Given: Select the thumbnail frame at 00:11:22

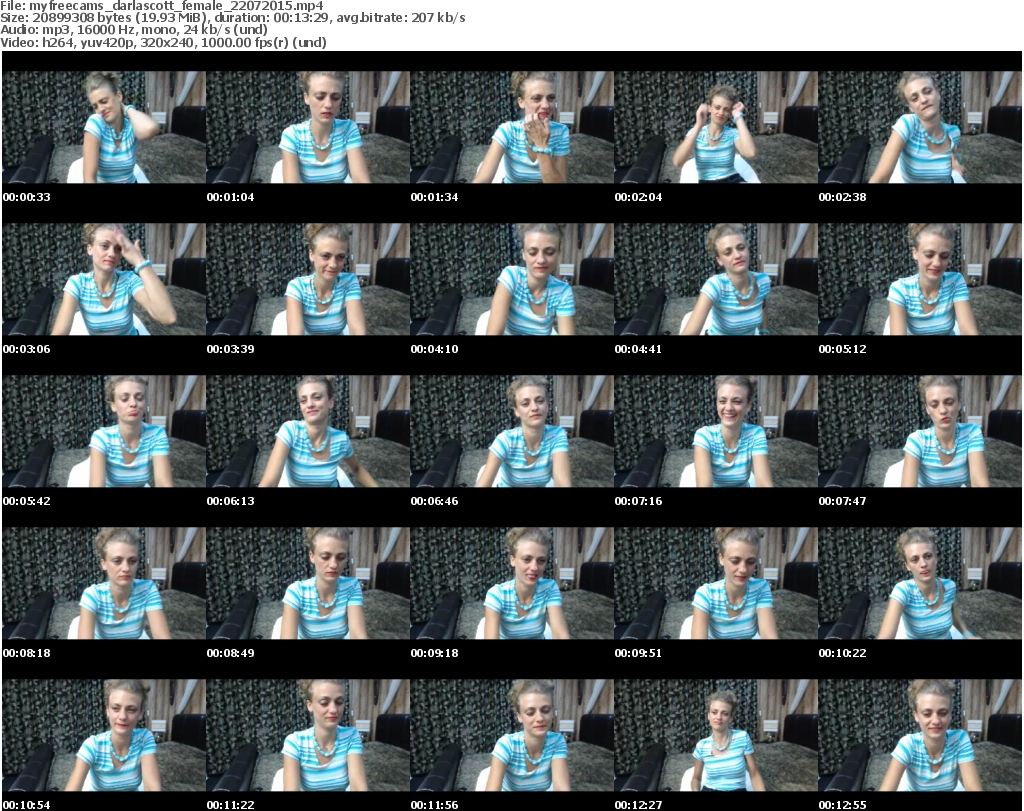Looking at the screenshot, I should pos(308,736).
